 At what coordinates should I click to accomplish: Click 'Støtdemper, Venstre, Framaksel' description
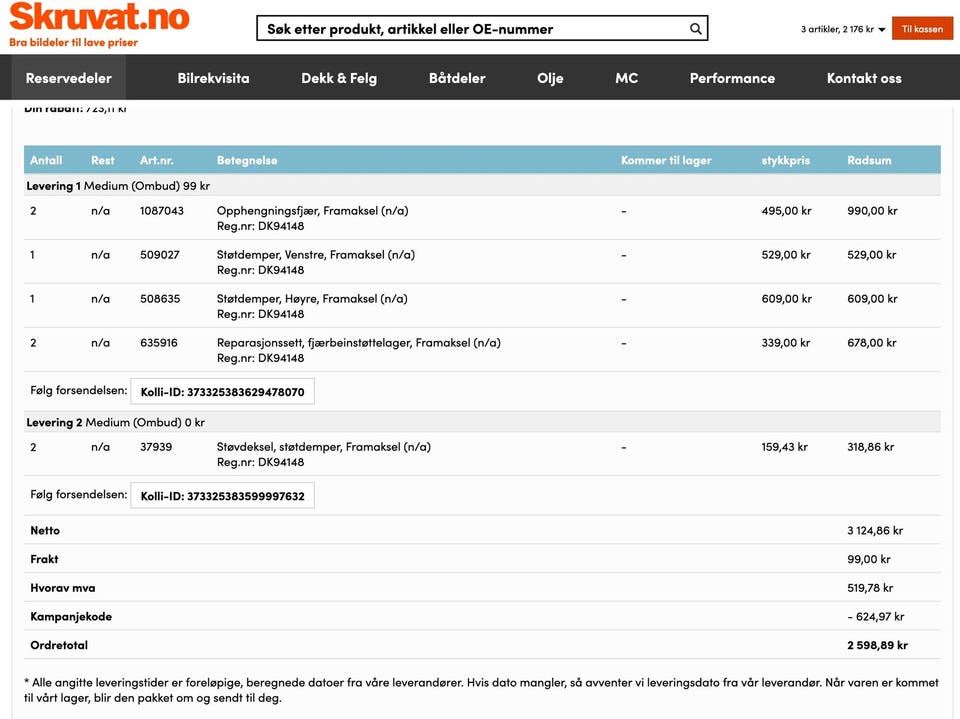(x=315, y=255)
